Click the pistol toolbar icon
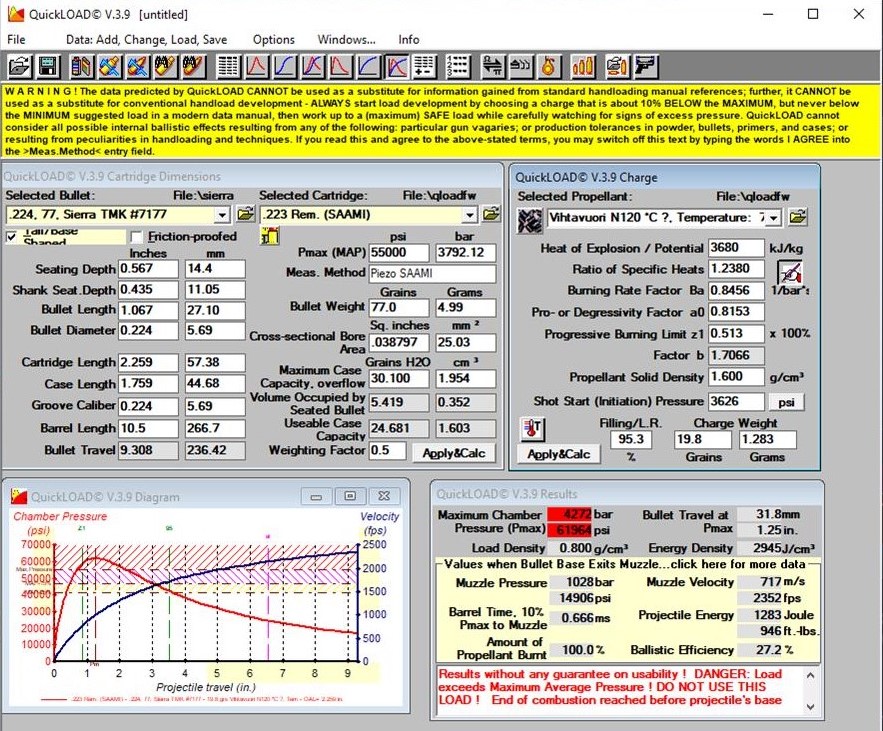Screen dimensions: 883x731 646,66
